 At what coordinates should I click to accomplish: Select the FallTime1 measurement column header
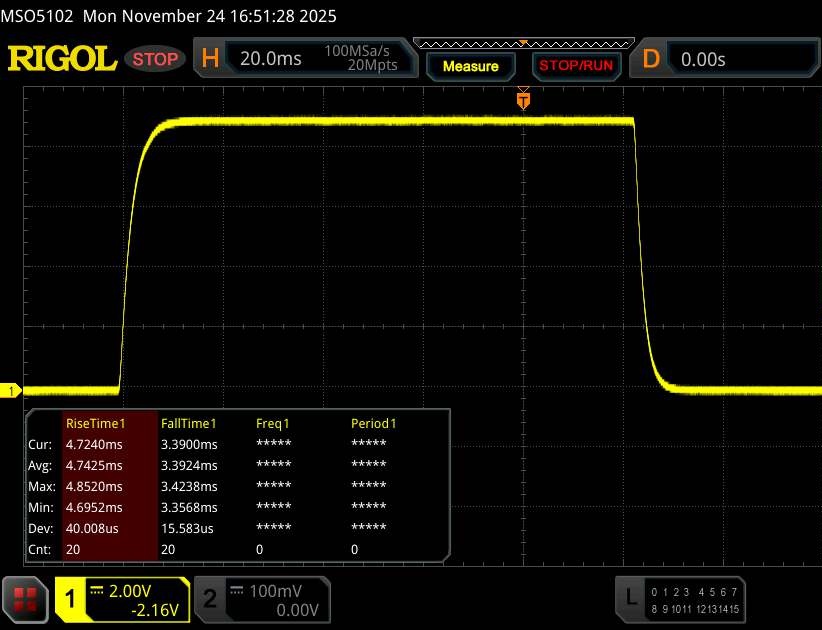tap(188, 423)
